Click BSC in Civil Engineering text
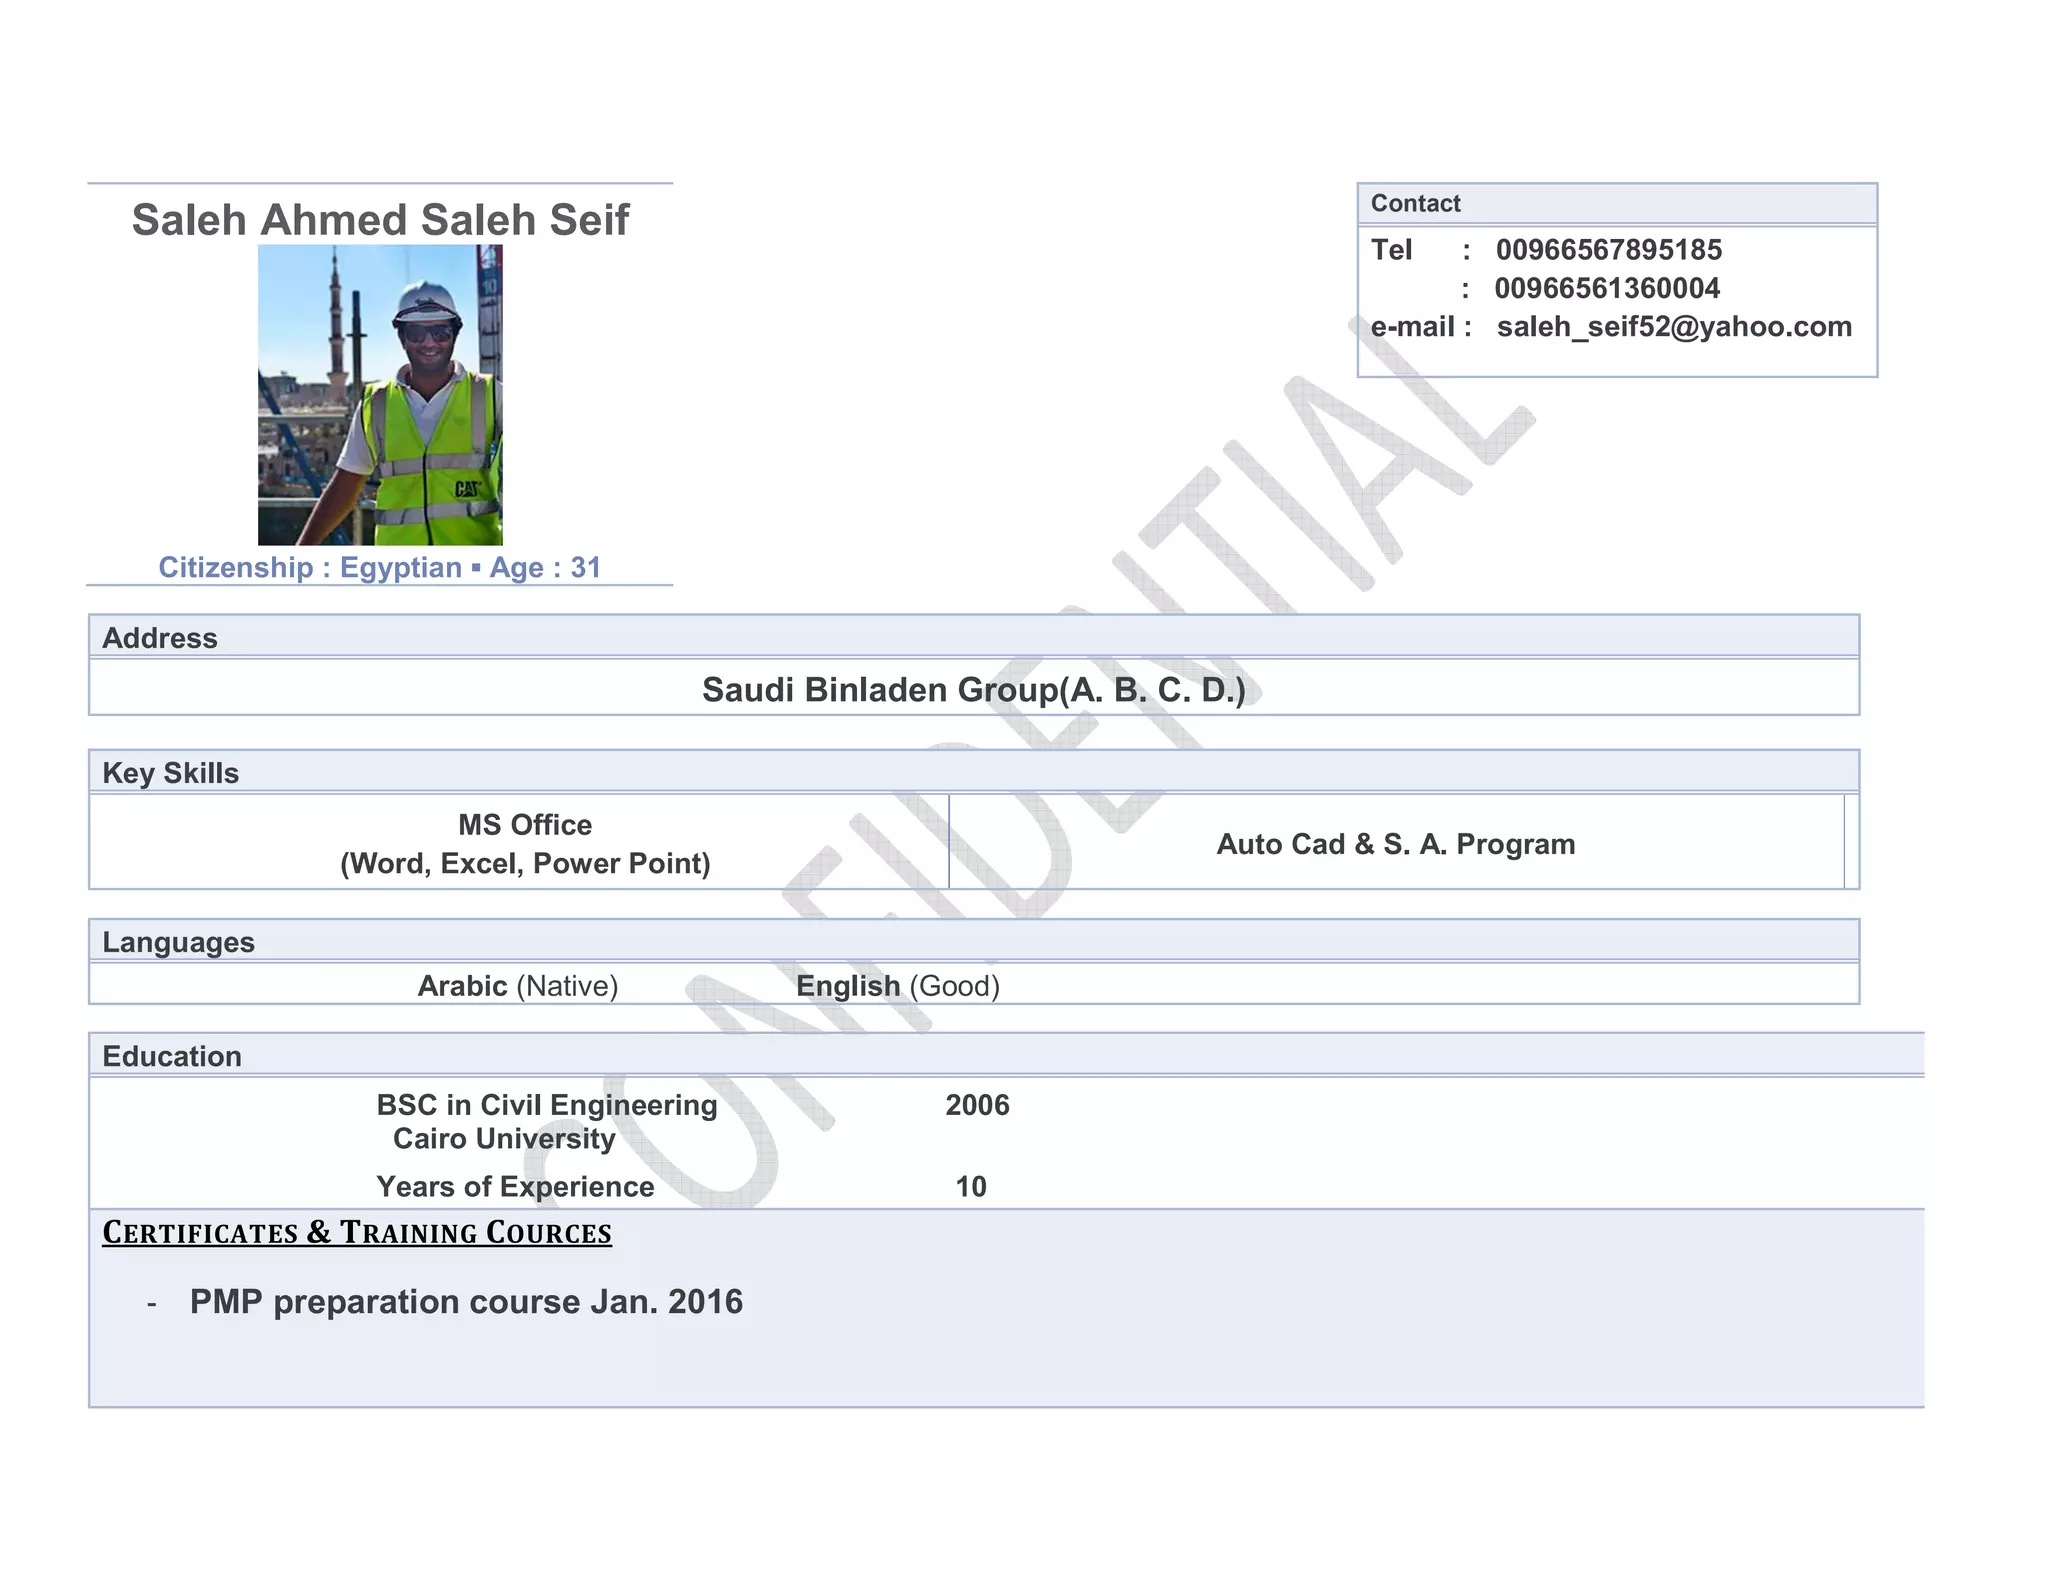 [546, 1105]
